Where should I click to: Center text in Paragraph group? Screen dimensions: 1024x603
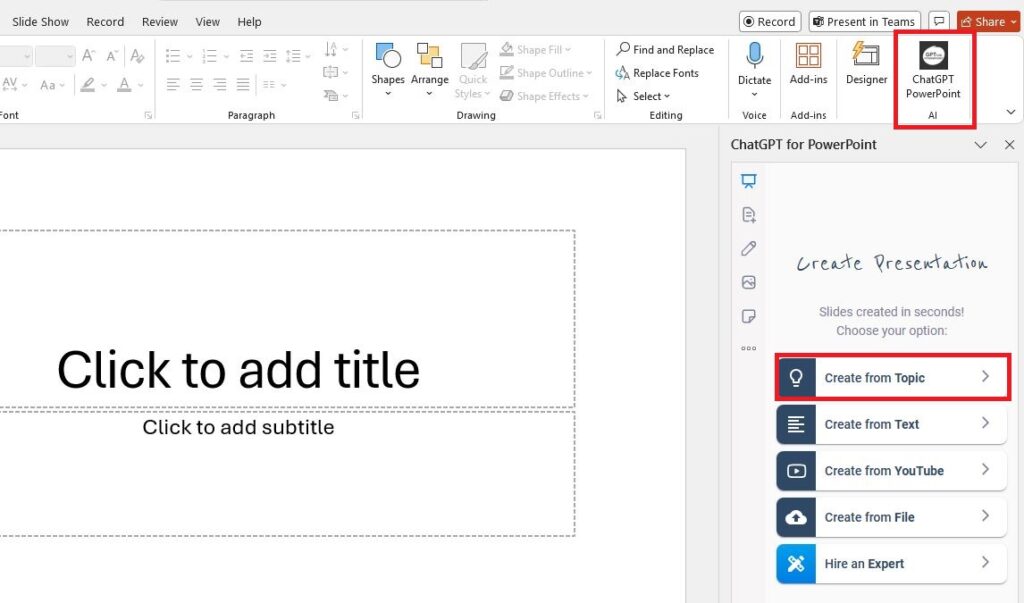click(x=197, y=84)
